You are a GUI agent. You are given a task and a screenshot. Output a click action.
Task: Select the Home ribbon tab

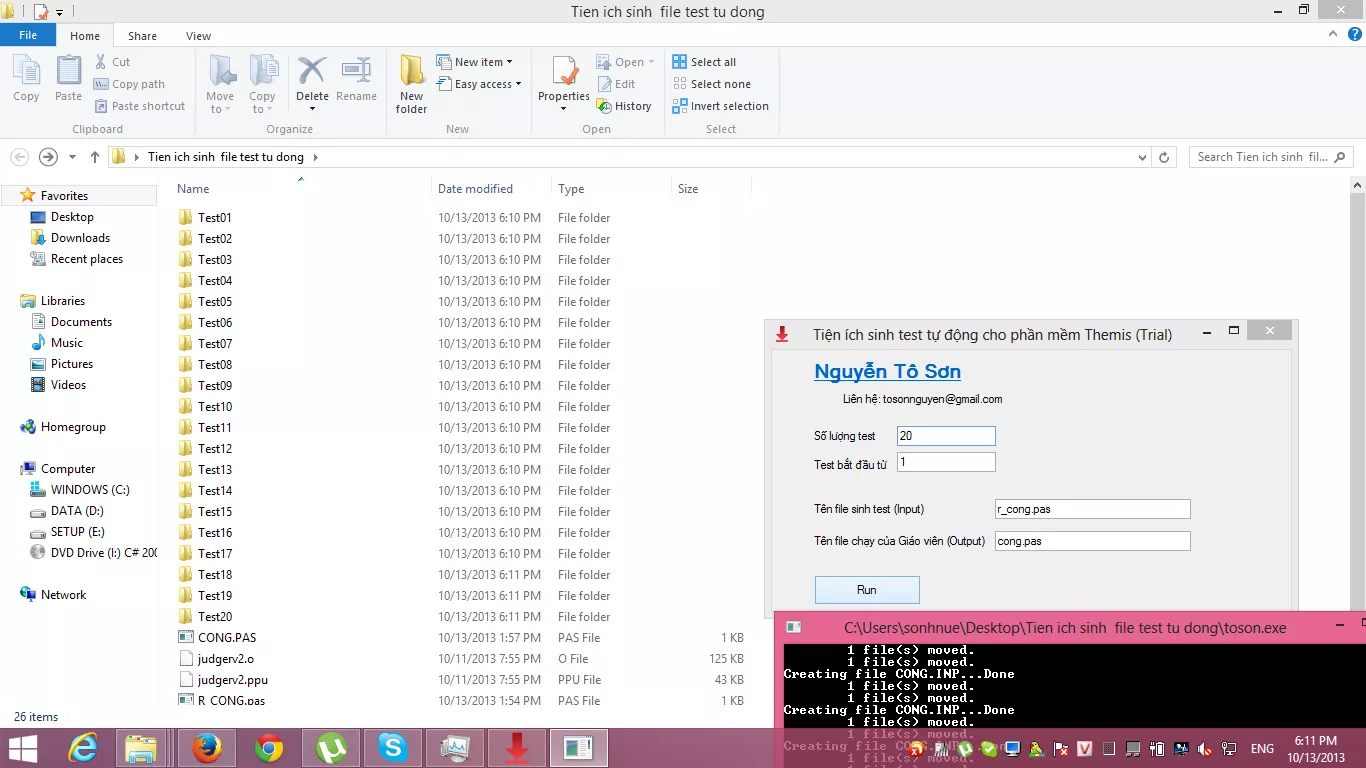tap(85, 36)
